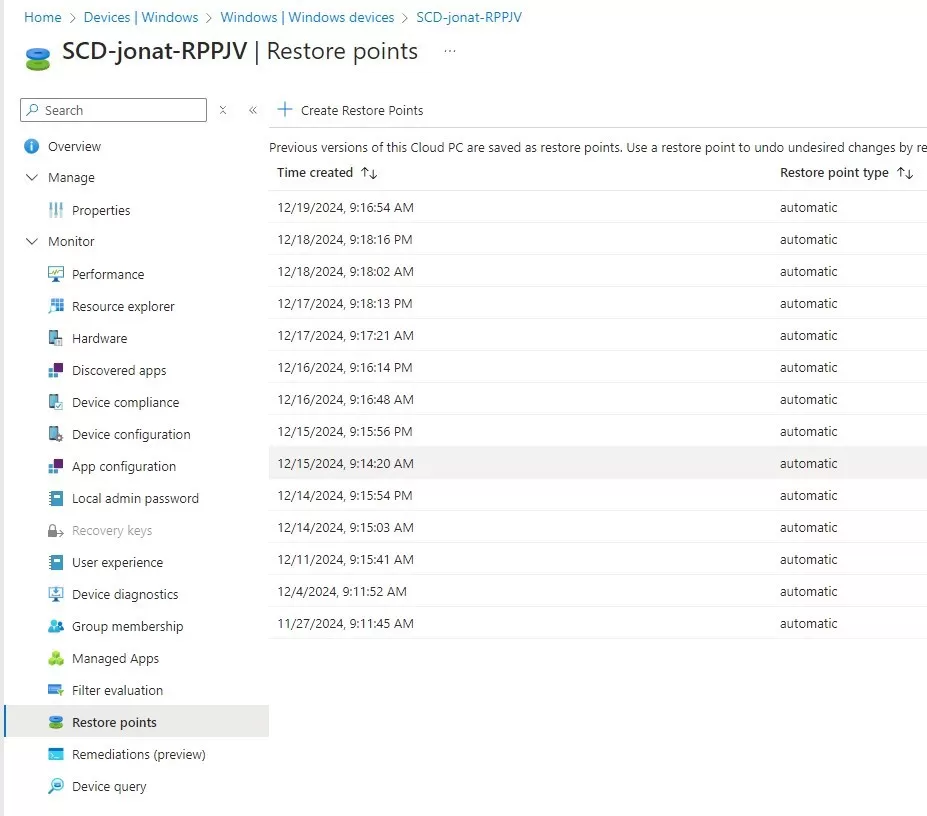Sort the table by Time created
927x816 pixels.
point(326,172)
